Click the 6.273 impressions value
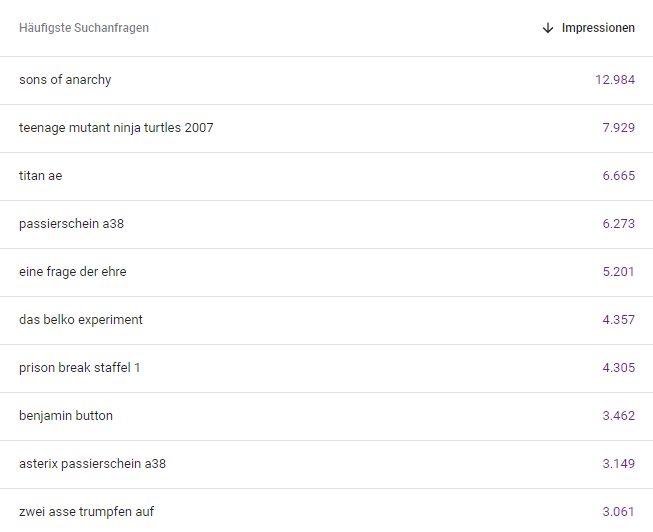 pos(618,224)
